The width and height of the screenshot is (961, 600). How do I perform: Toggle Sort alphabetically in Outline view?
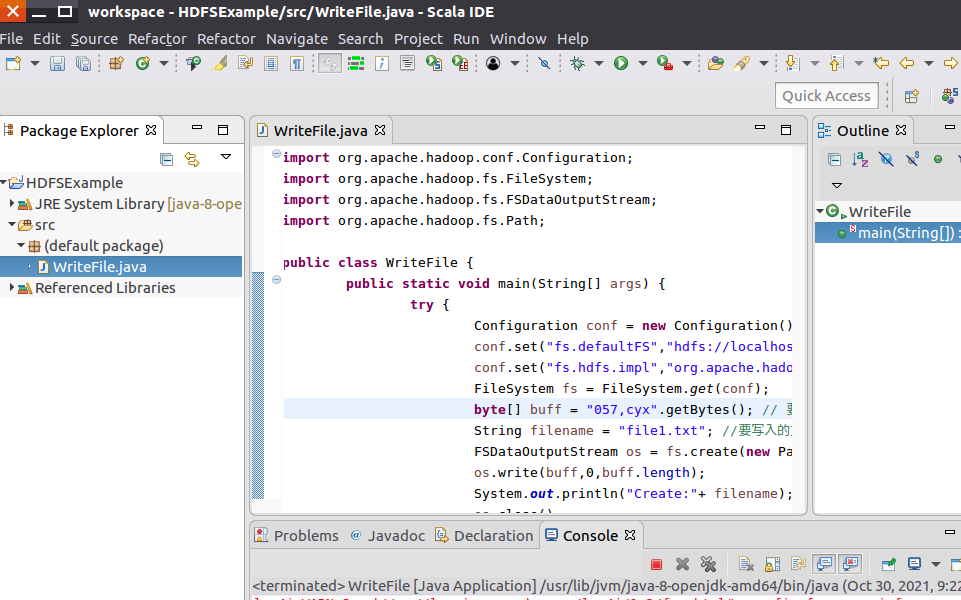point(860,159)
